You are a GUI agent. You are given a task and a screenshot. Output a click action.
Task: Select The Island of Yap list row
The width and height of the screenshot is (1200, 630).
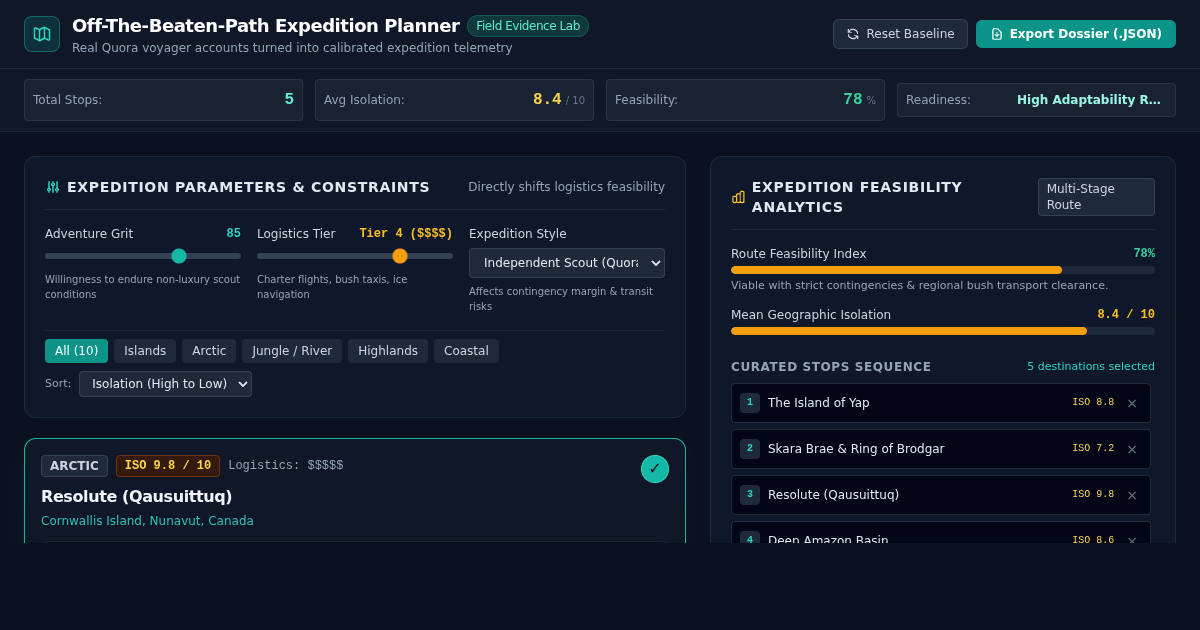[941, 403]
